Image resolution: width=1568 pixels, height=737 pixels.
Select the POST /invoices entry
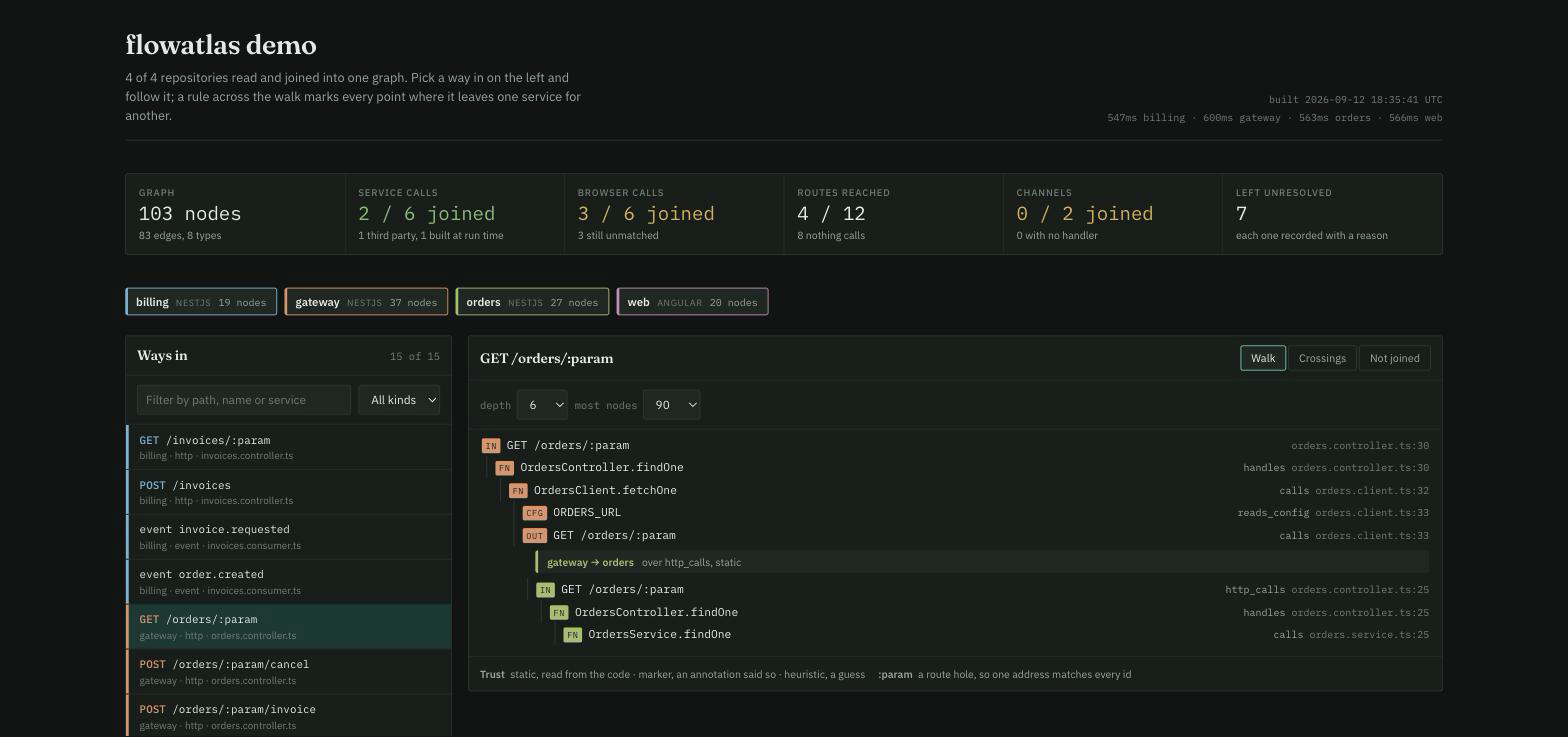pos(289,492)
